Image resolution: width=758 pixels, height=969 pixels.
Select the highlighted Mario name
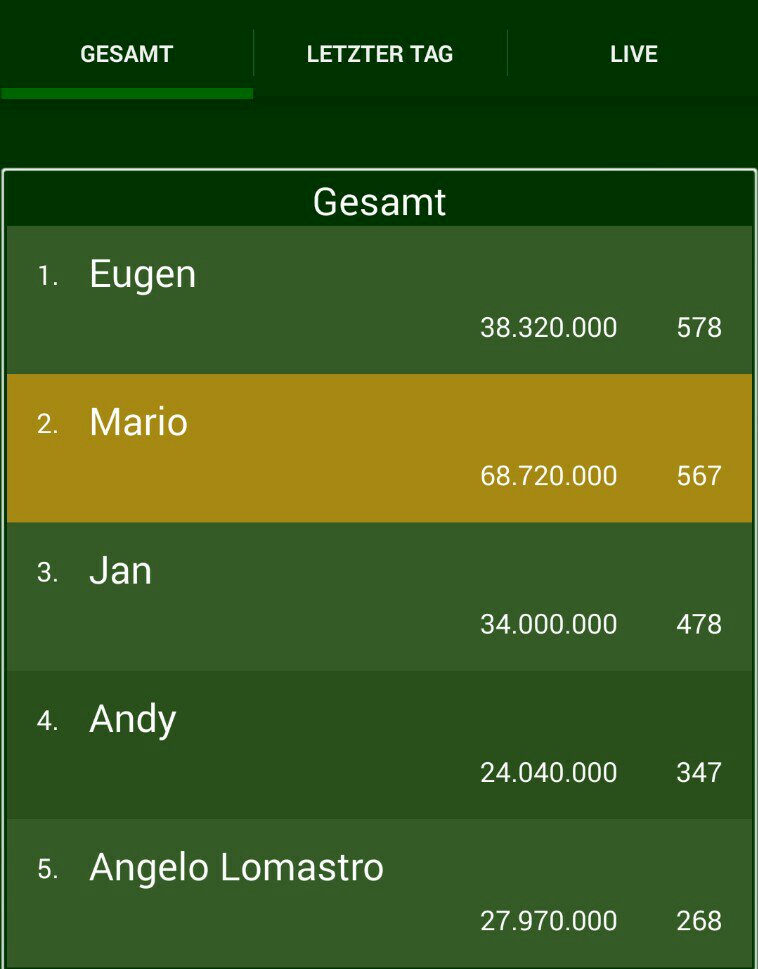coord(138,422)
